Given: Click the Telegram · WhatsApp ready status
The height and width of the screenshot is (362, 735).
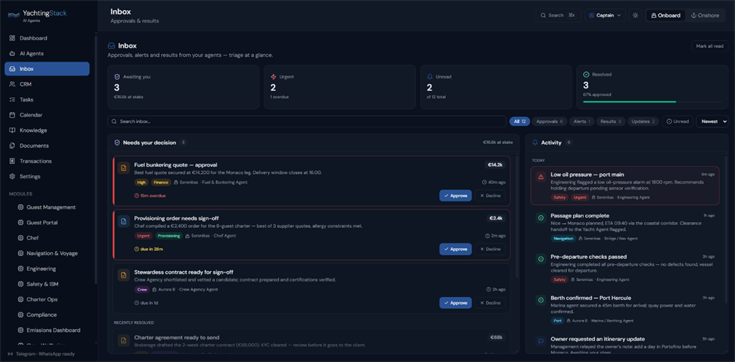Looking at the screenshot, I should [42, 354].
